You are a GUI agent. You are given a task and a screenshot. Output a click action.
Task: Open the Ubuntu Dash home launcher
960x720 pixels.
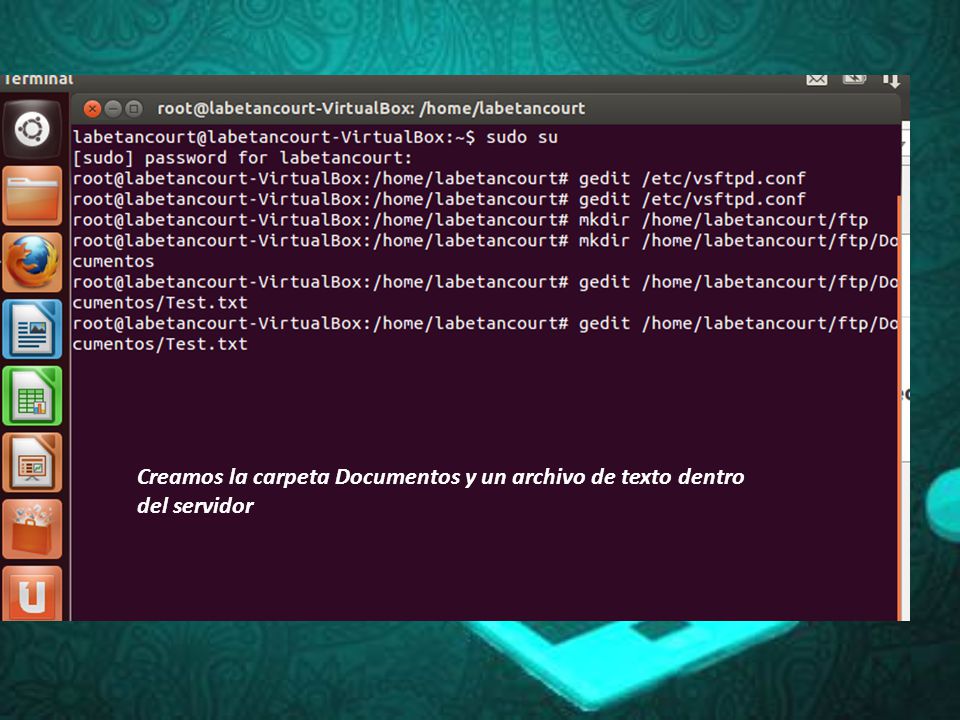32,130
